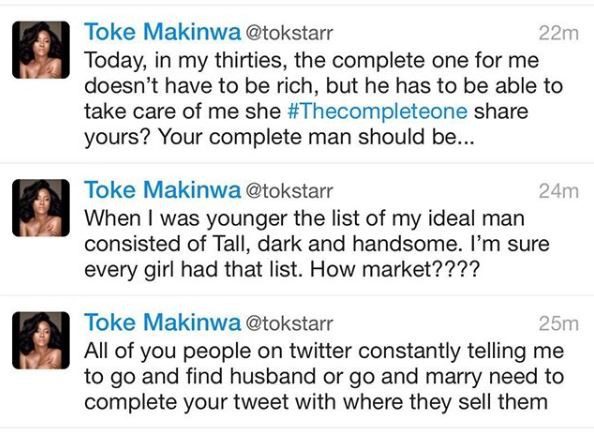Open @tokstarr handle in the third tweet

[289, 324]
